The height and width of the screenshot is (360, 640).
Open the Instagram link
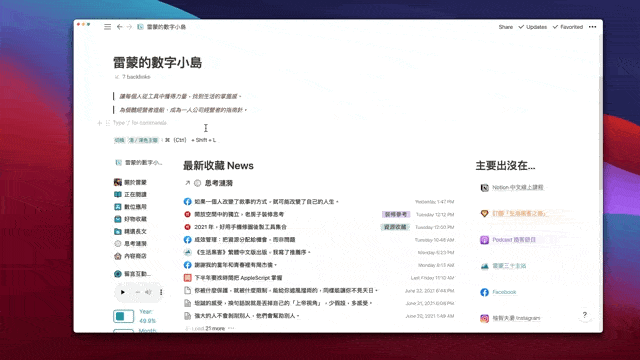(510, 318)
